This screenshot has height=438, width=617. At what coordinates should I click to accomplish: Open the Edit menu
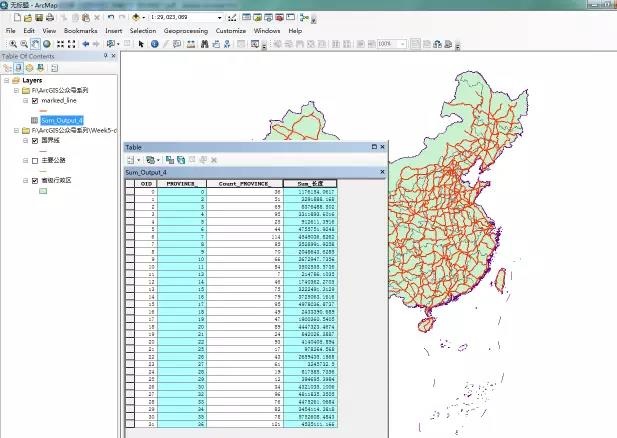pos(29,31)
